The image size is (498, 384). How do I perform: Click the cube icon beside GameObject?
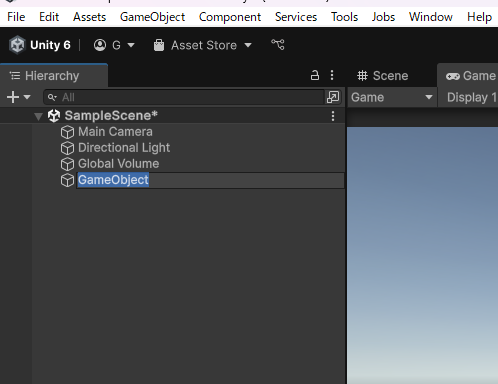(x=67, y=180)
